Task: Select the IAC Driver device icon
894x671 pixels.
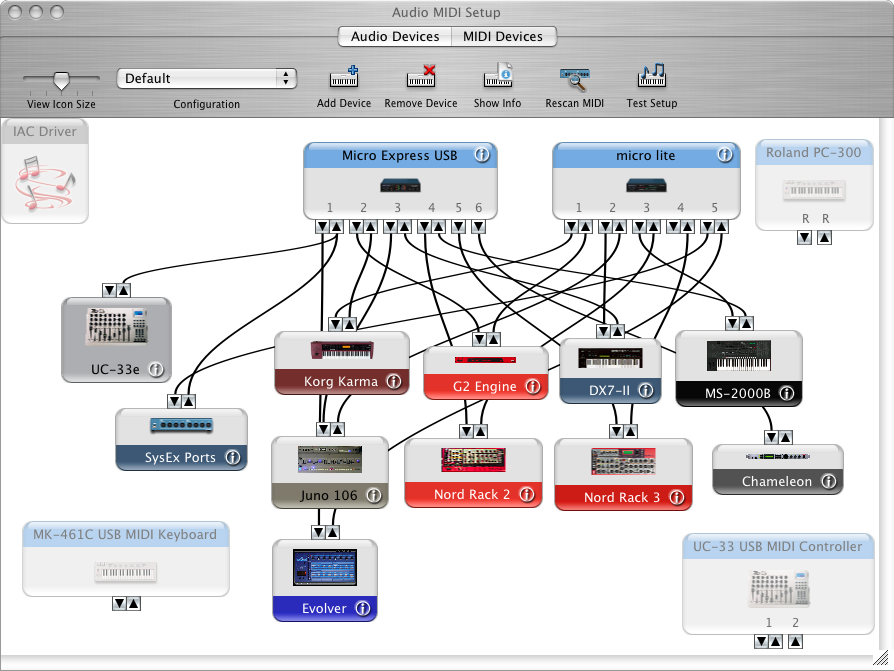Action: point(45,182)
